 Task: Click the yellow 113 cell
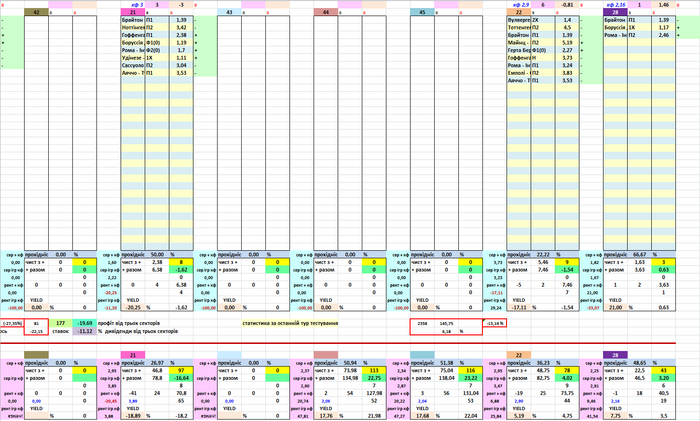[374, 370]
